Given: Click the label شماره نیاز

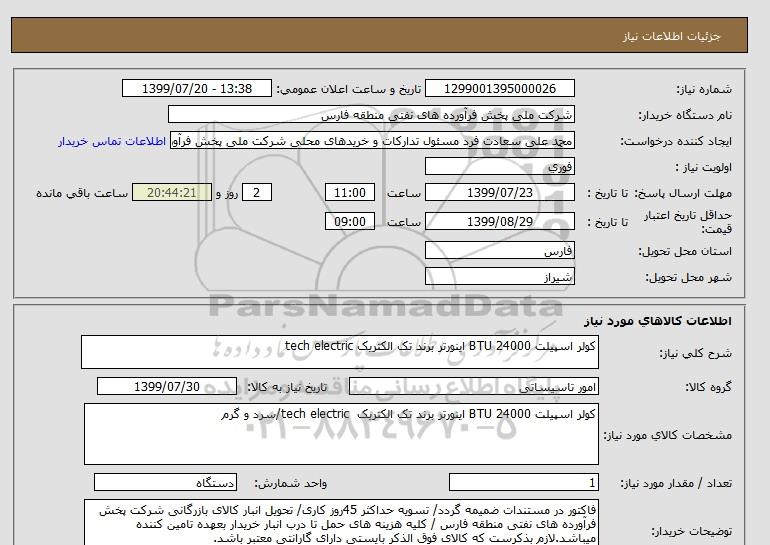Looking at the screenshot, I should click(704, 89).
